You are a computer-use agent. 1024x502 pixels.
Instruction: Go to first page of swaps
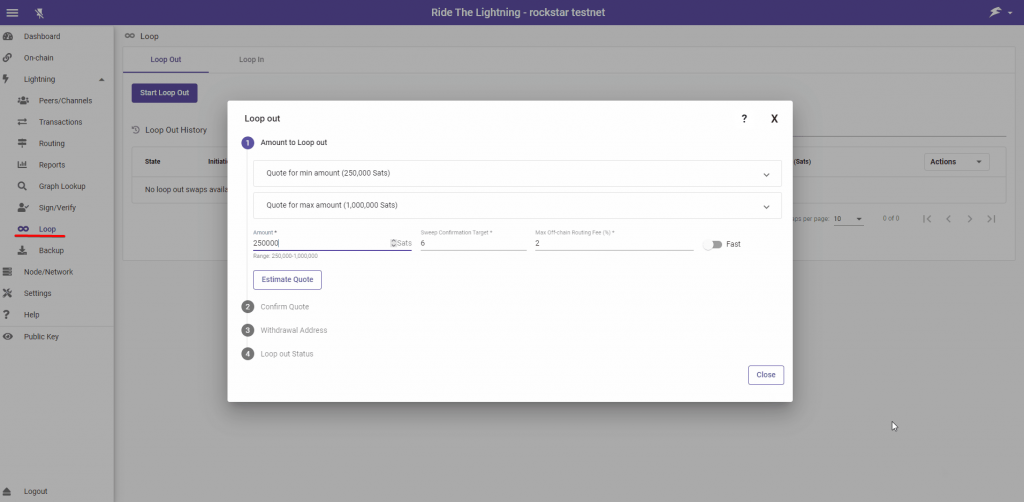pyautogui.click(x=927, y=219)
